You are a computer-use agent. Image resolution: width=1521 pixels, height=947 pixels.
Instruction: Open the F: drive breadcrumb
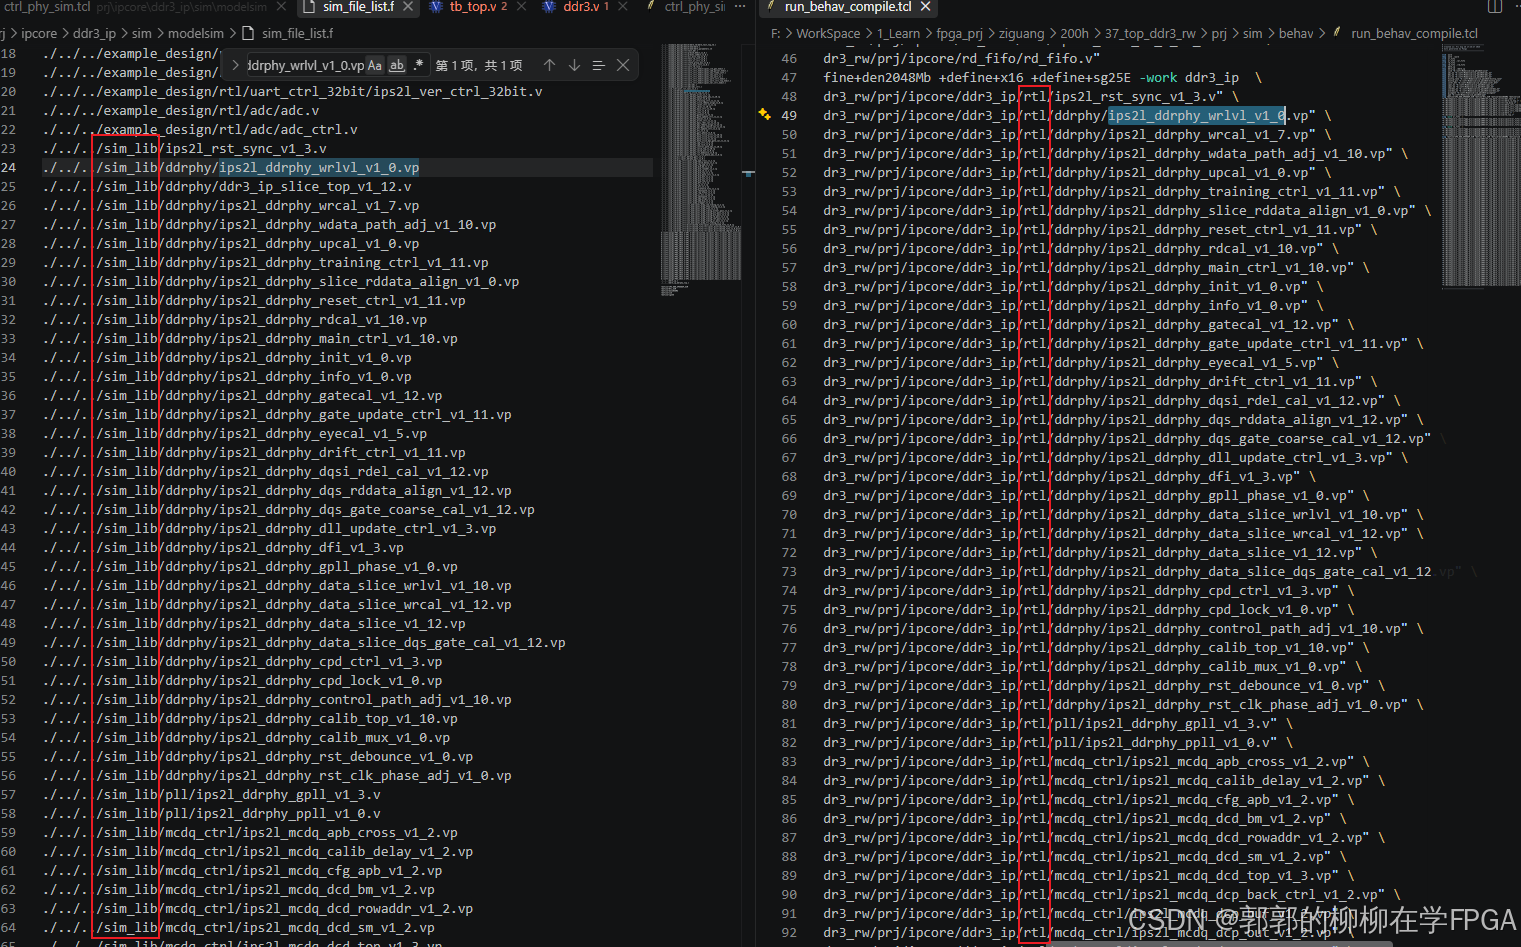776,33
